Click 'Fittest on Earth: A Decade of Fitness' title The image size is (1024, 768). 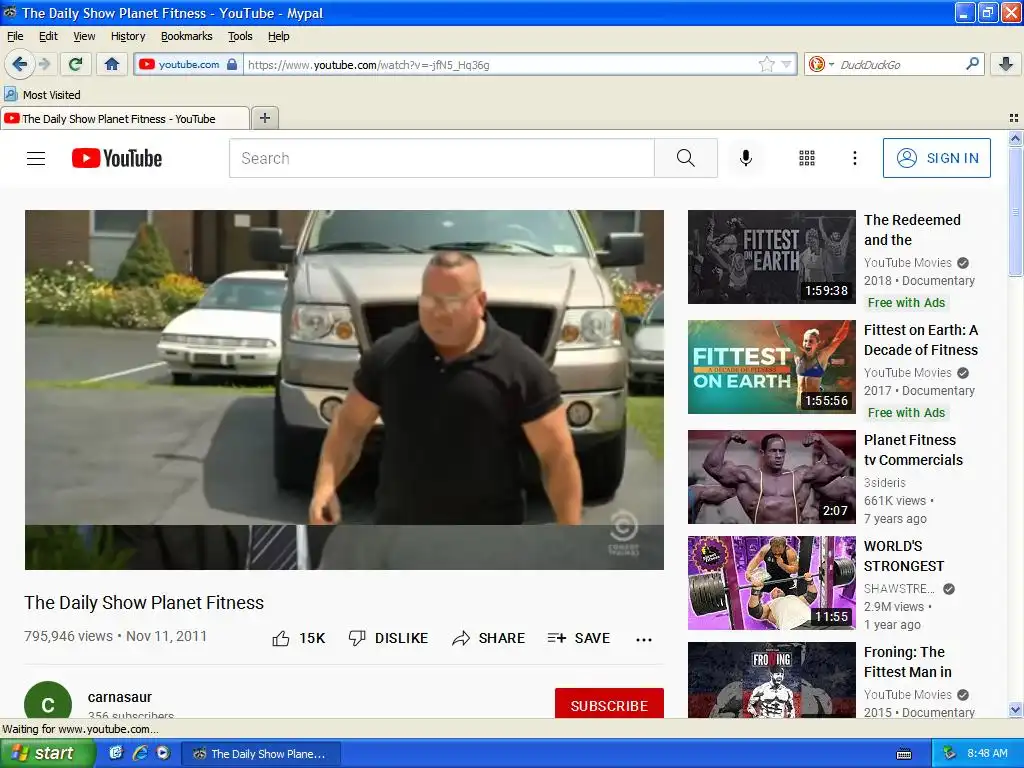(x=921, y=340)
